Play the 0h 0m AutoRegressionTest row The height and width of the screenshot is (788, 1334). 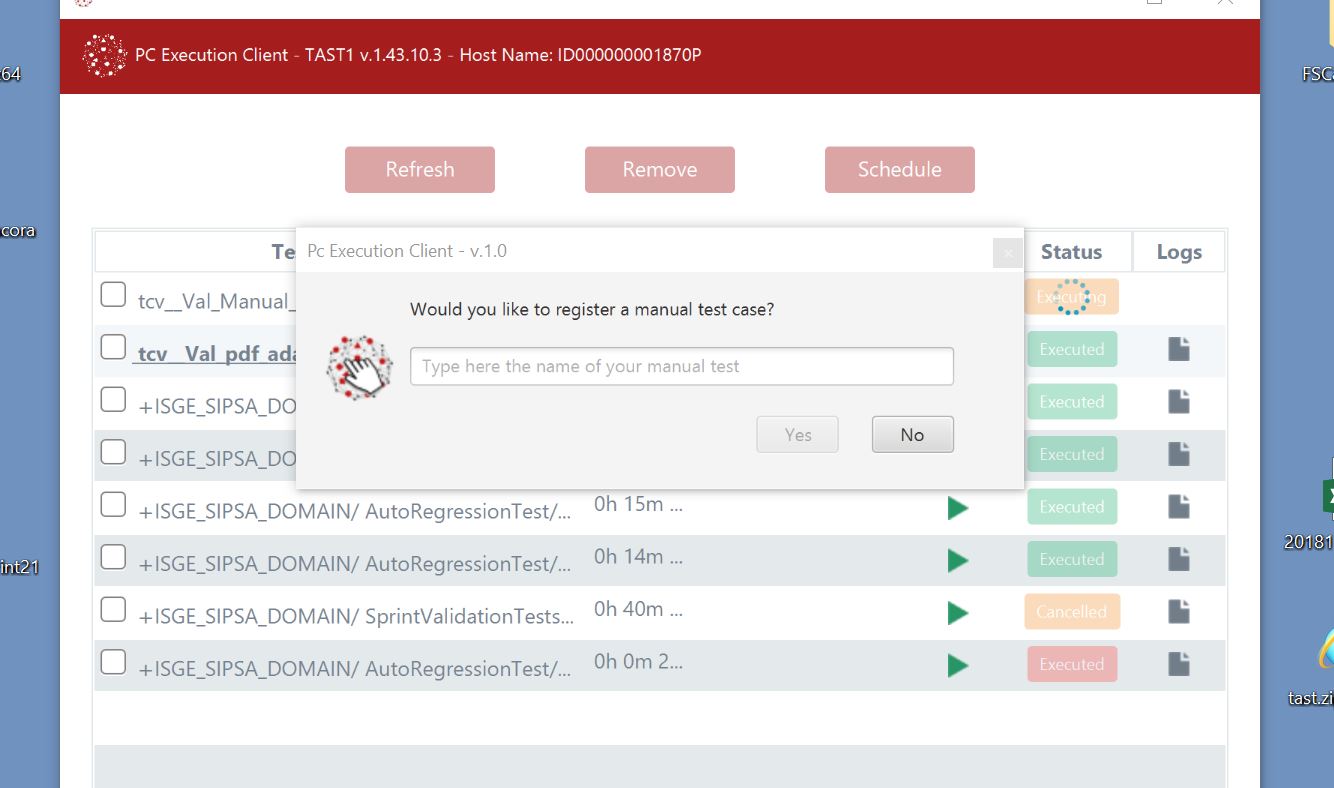point(957,665)
